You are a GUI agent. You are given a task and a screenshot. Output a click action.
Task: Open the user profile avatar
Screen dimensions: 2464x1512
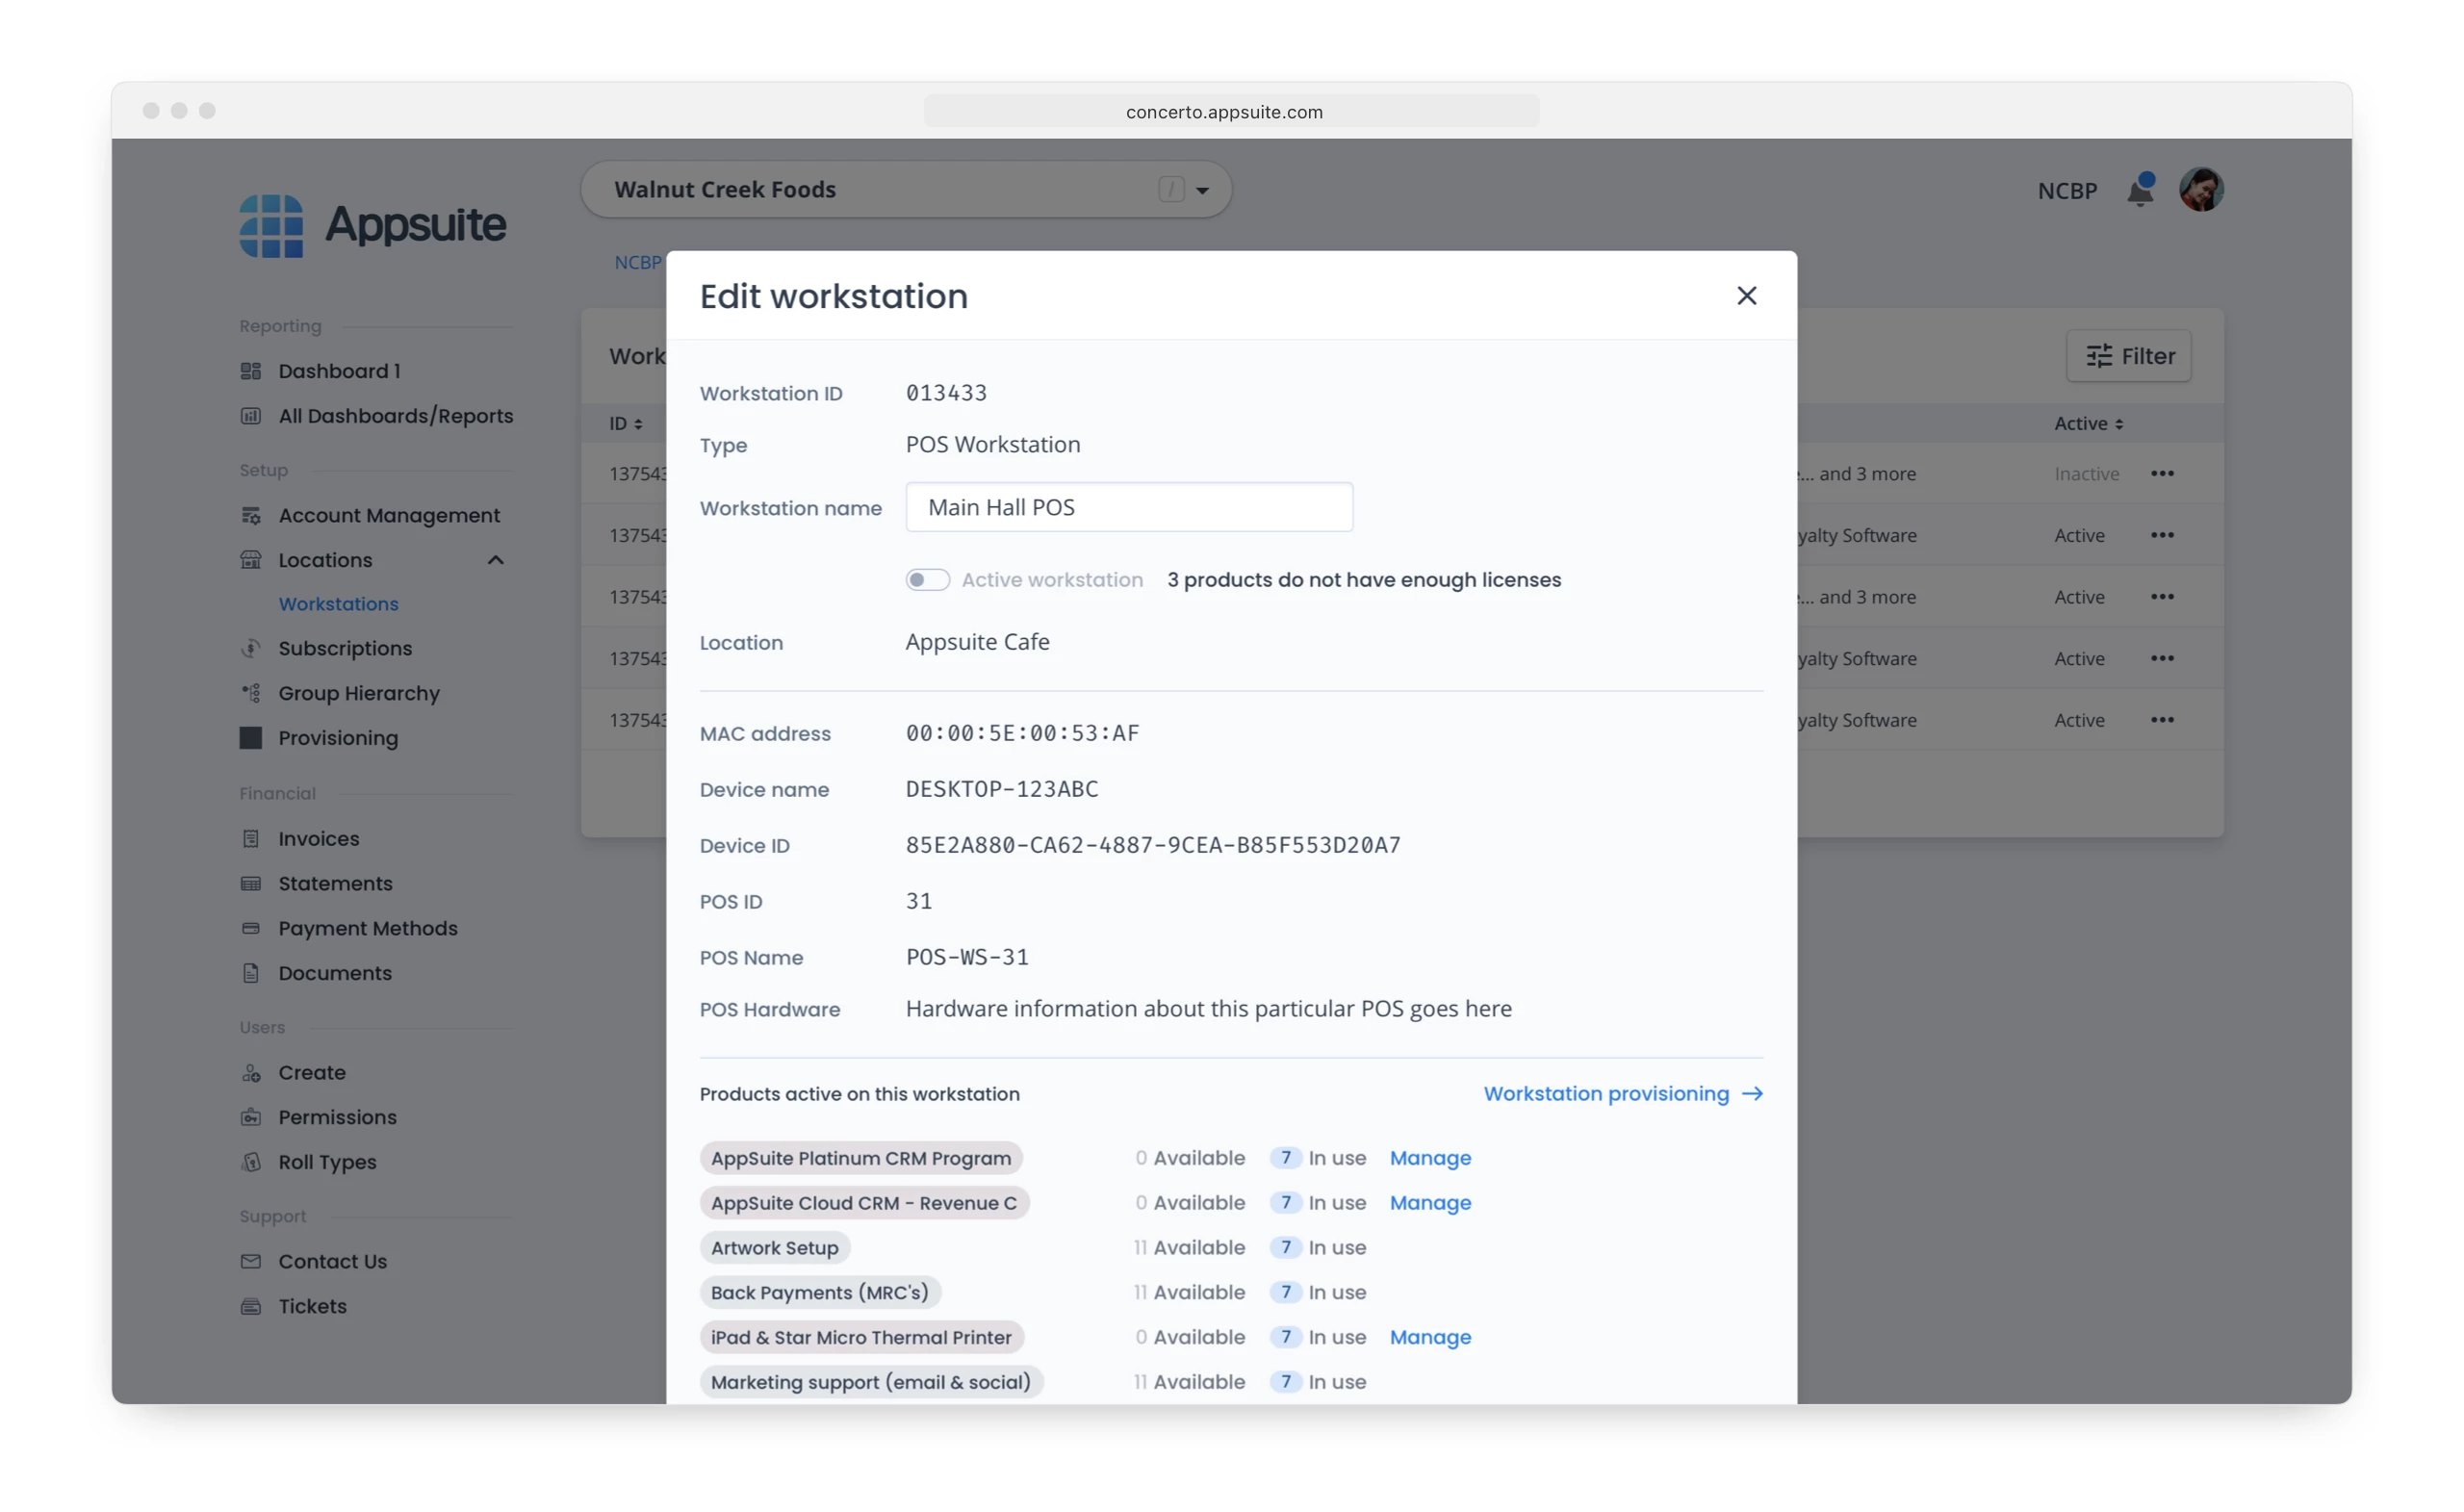2200,189
